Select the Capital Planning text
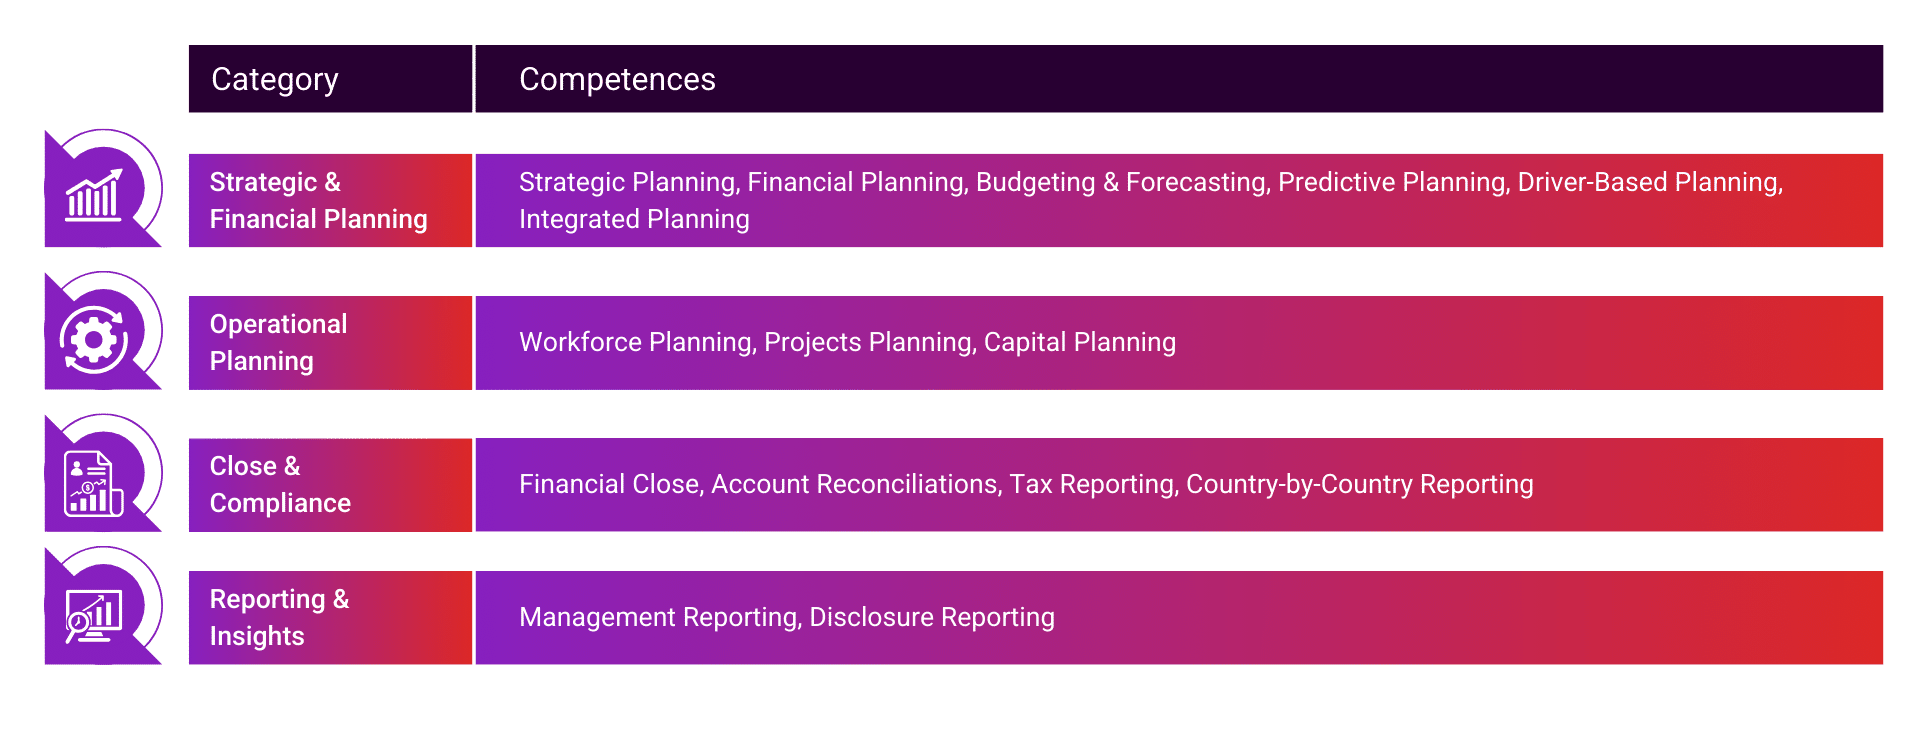The image size is (1920, 746). (1080, 342)
